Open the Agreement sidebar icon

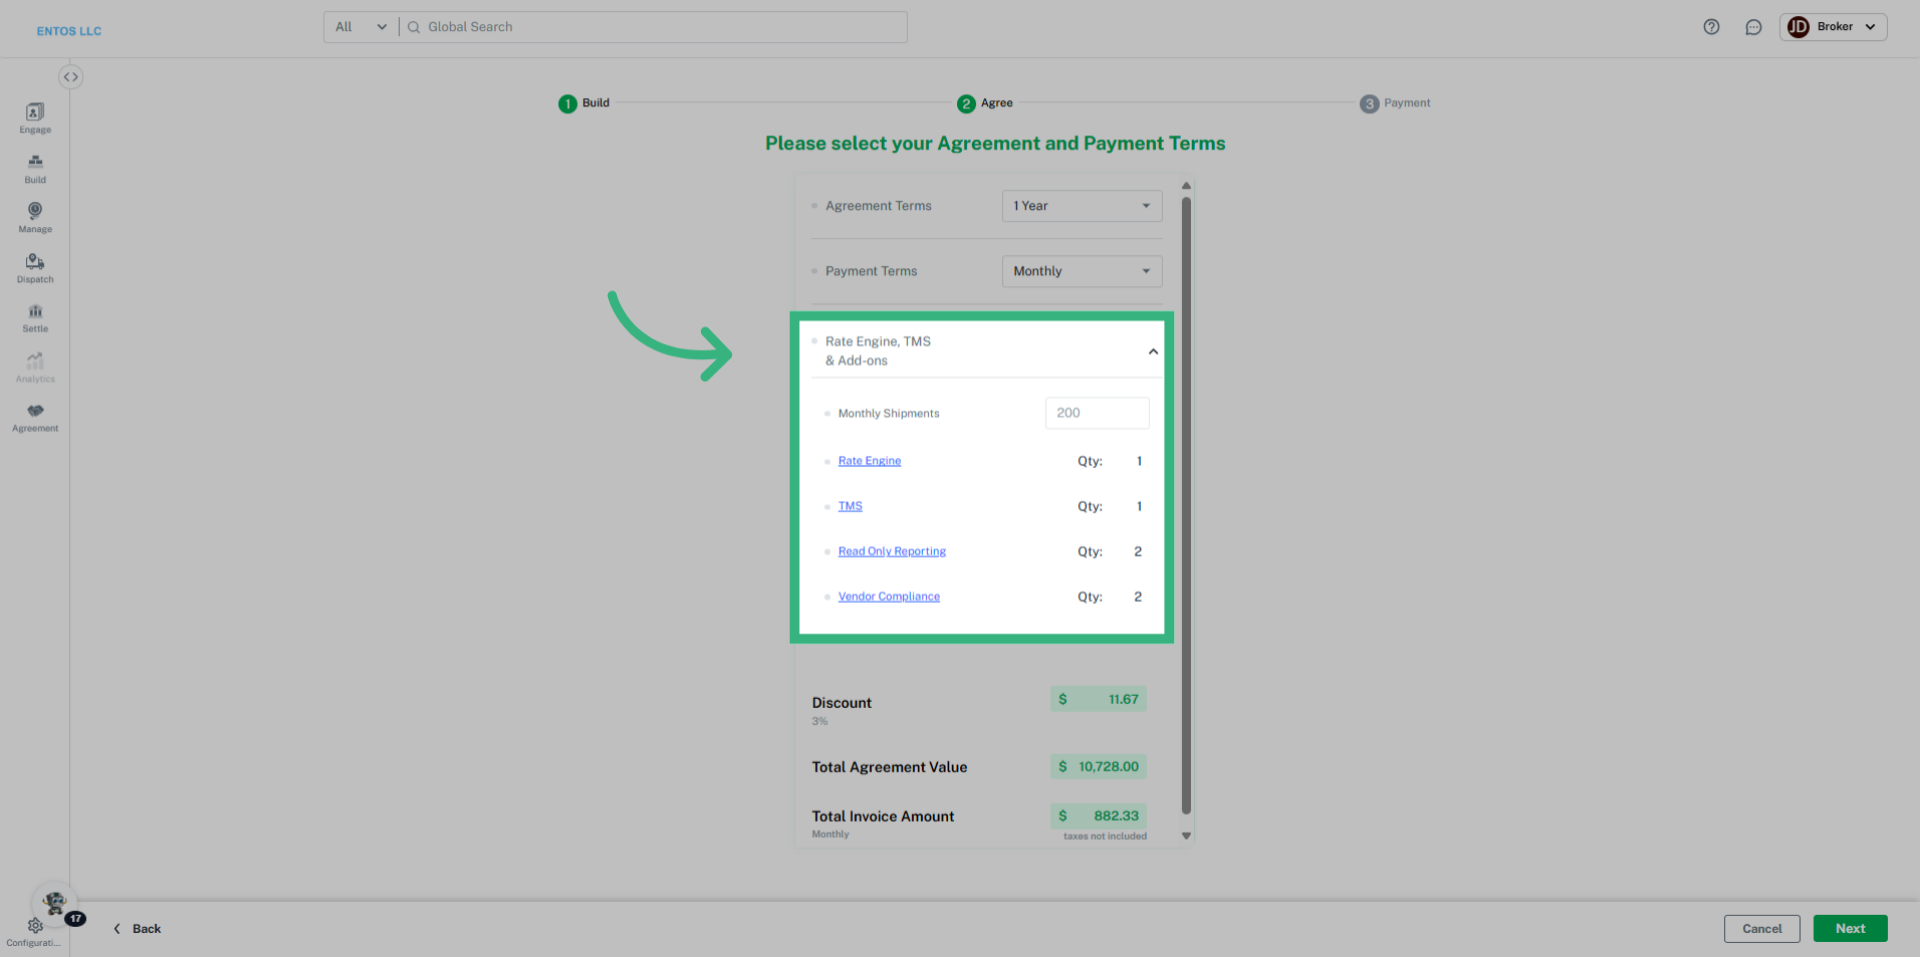point(35,417)
